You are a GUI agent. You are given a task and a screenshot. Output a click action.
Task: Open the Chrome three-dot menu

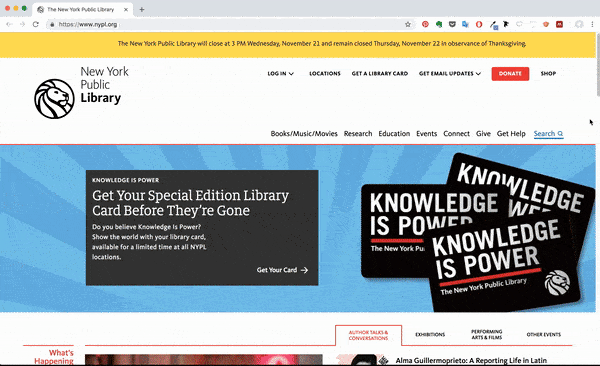pos(592,24)
